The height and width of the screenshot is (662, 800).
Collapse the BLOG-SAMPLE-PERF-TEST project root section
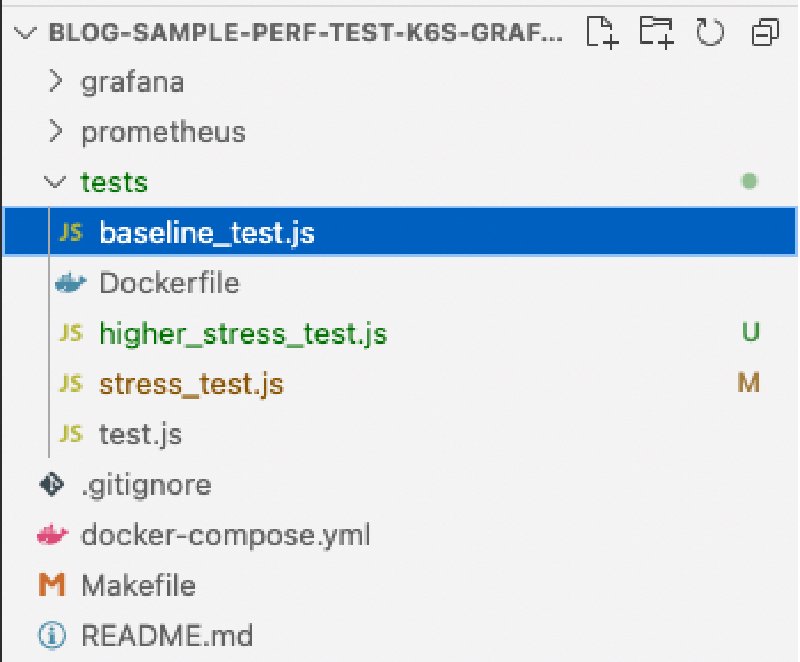[x=25, y=33]
